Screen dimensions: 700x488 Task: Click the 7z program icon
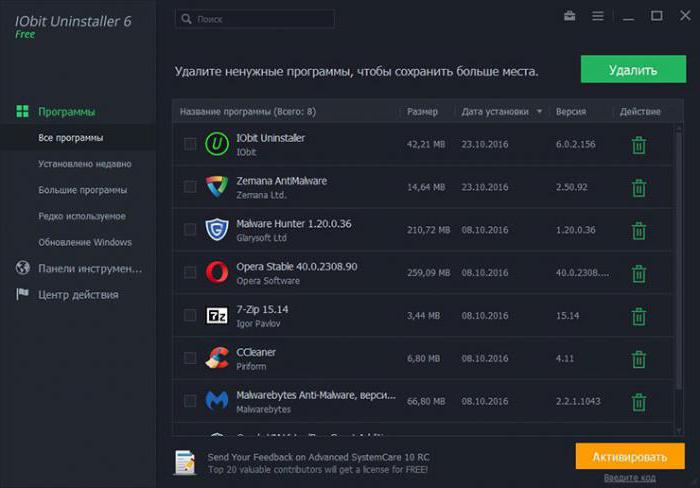click(x=217, y=315)
